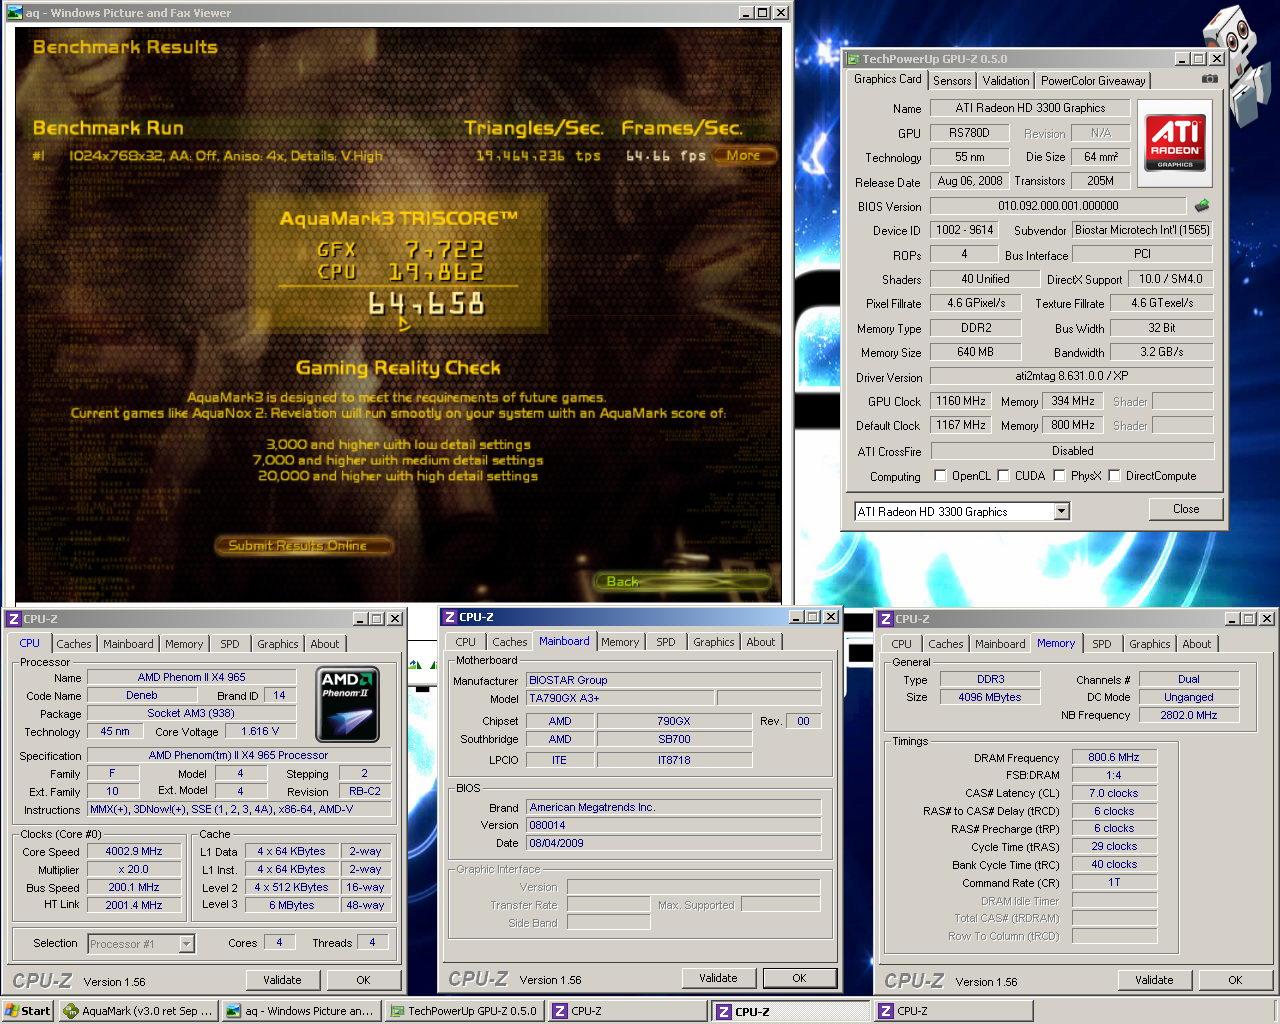
Task: Open Mainboard tab in right CPU-Z window
Action: tap(1000, 644)
